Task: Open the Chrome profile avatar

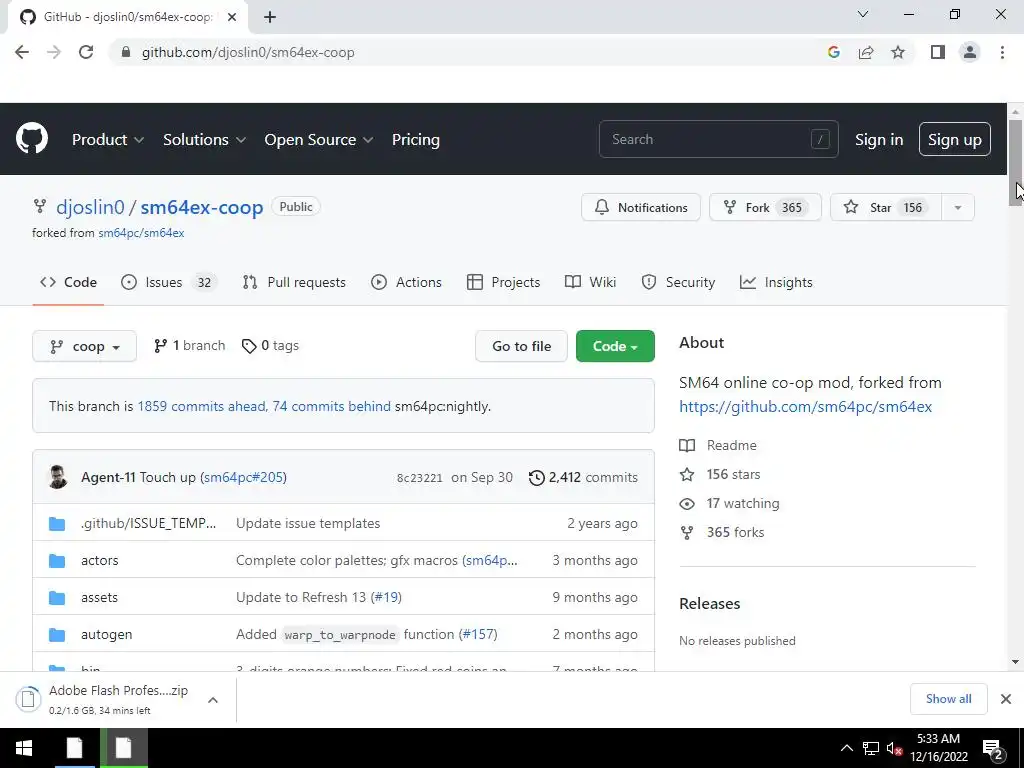Action: click(x=970, y=52)
